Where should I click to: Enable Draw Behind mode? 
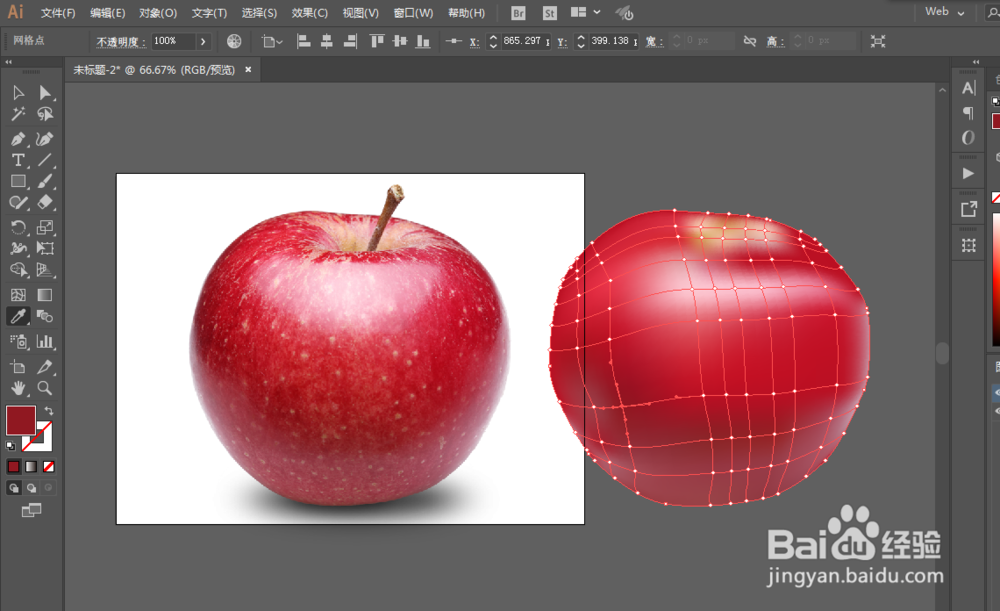coord(31,488)
